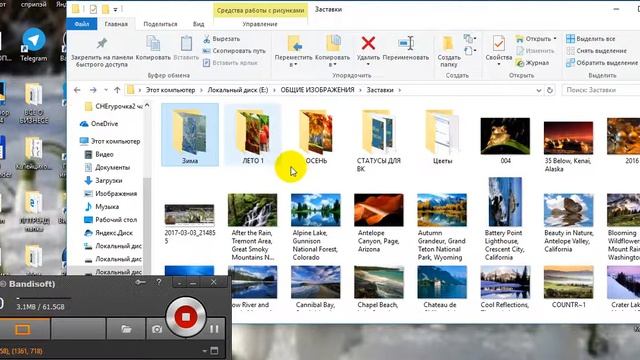Switch to Главная ribbon tab
Screen dimensions: 640x360
[116, 24]
